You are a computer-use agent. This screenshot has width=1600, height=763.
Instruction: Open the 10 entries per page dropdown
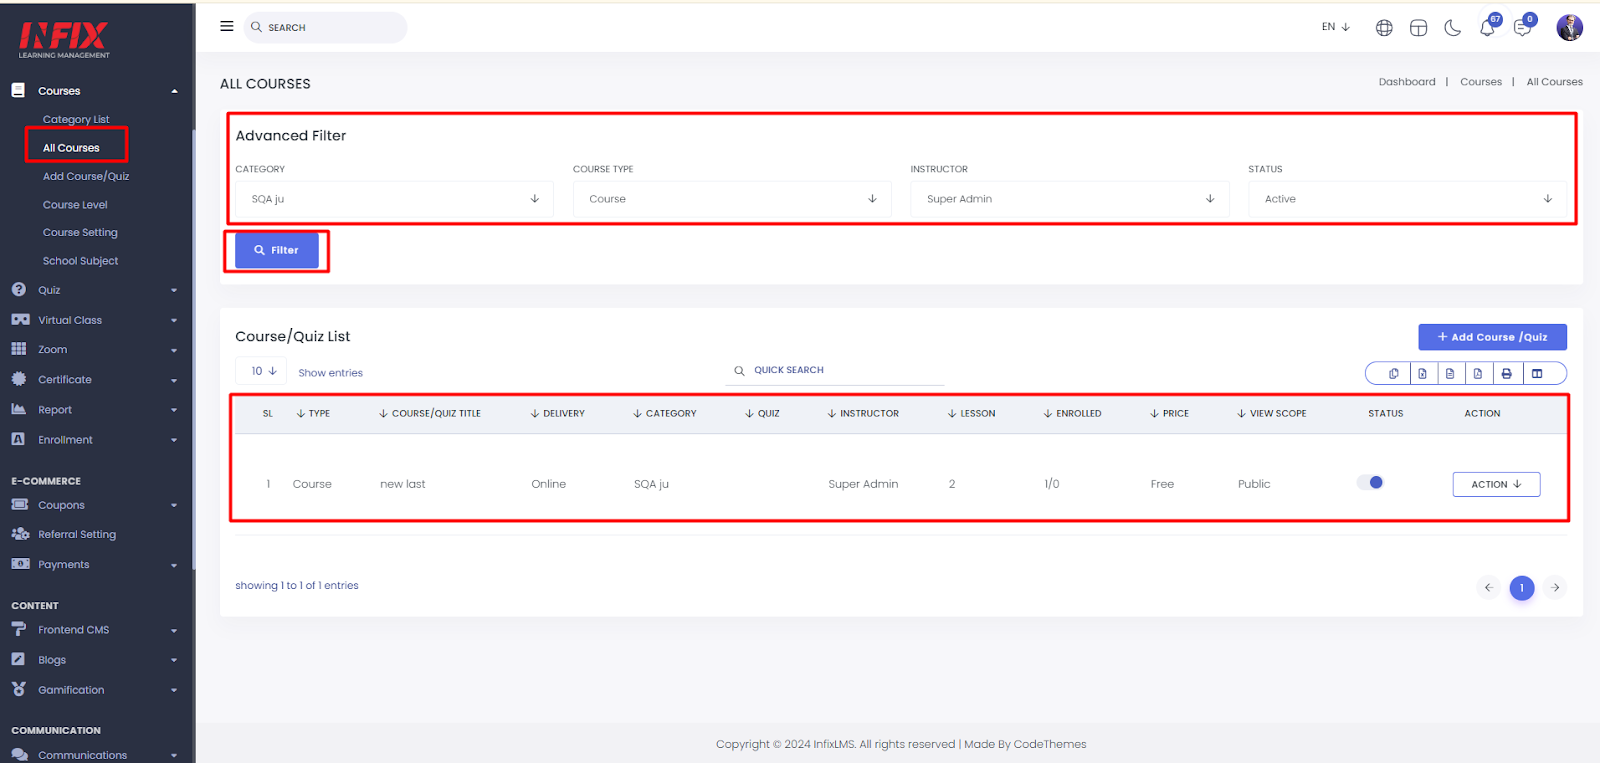(261, 371)
